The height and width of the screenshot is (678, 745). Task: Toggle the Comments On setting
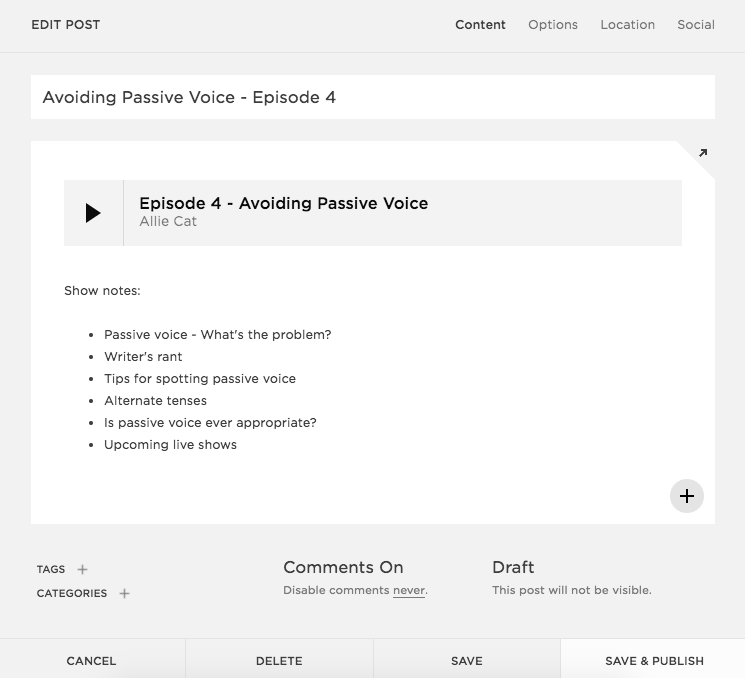343,567
